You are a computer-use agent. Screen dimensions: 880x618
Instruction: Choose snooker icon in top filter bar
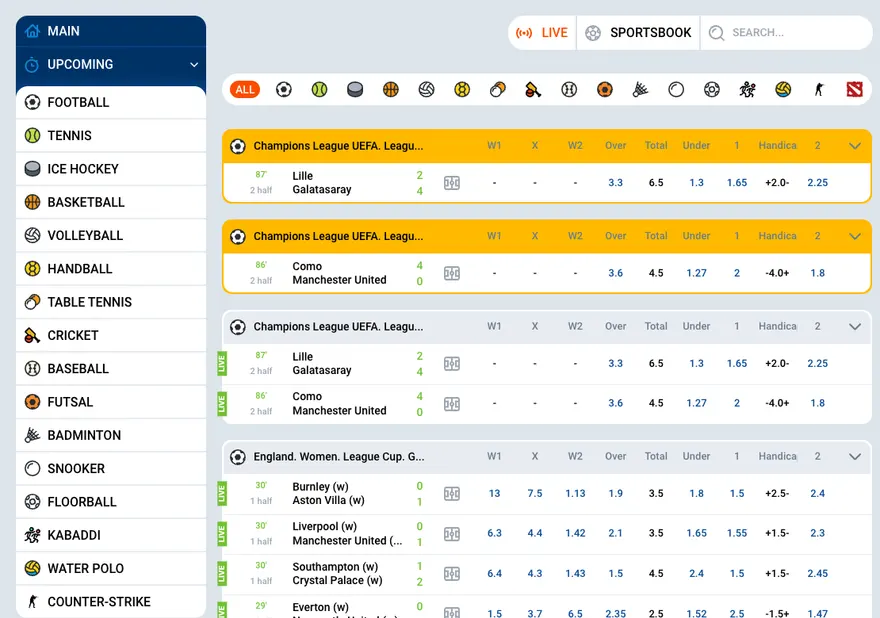click(x=676, y=89)
